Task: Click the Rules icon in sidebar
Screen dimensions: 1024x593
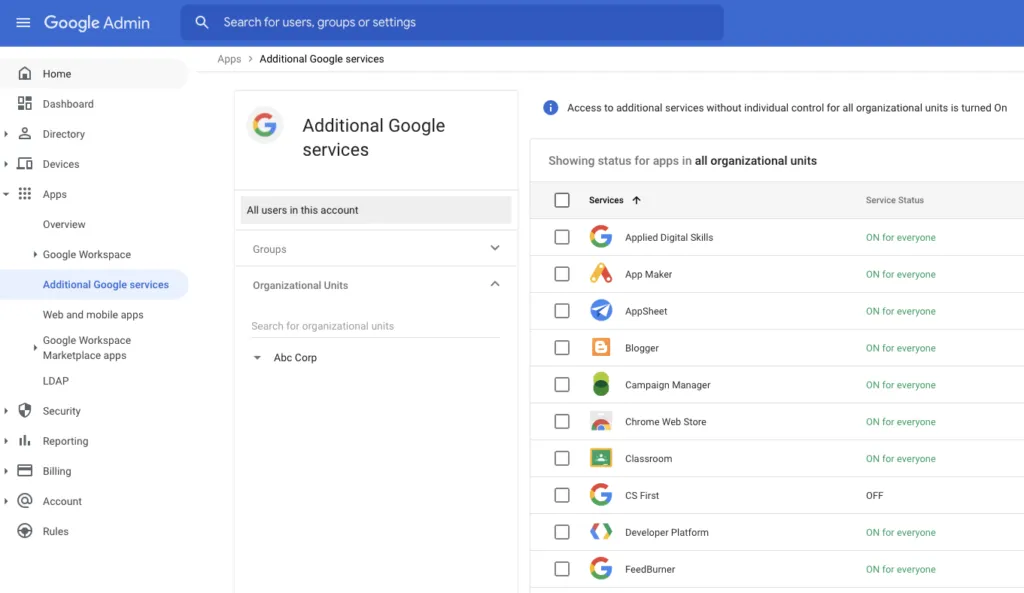Action: [25, 530]
